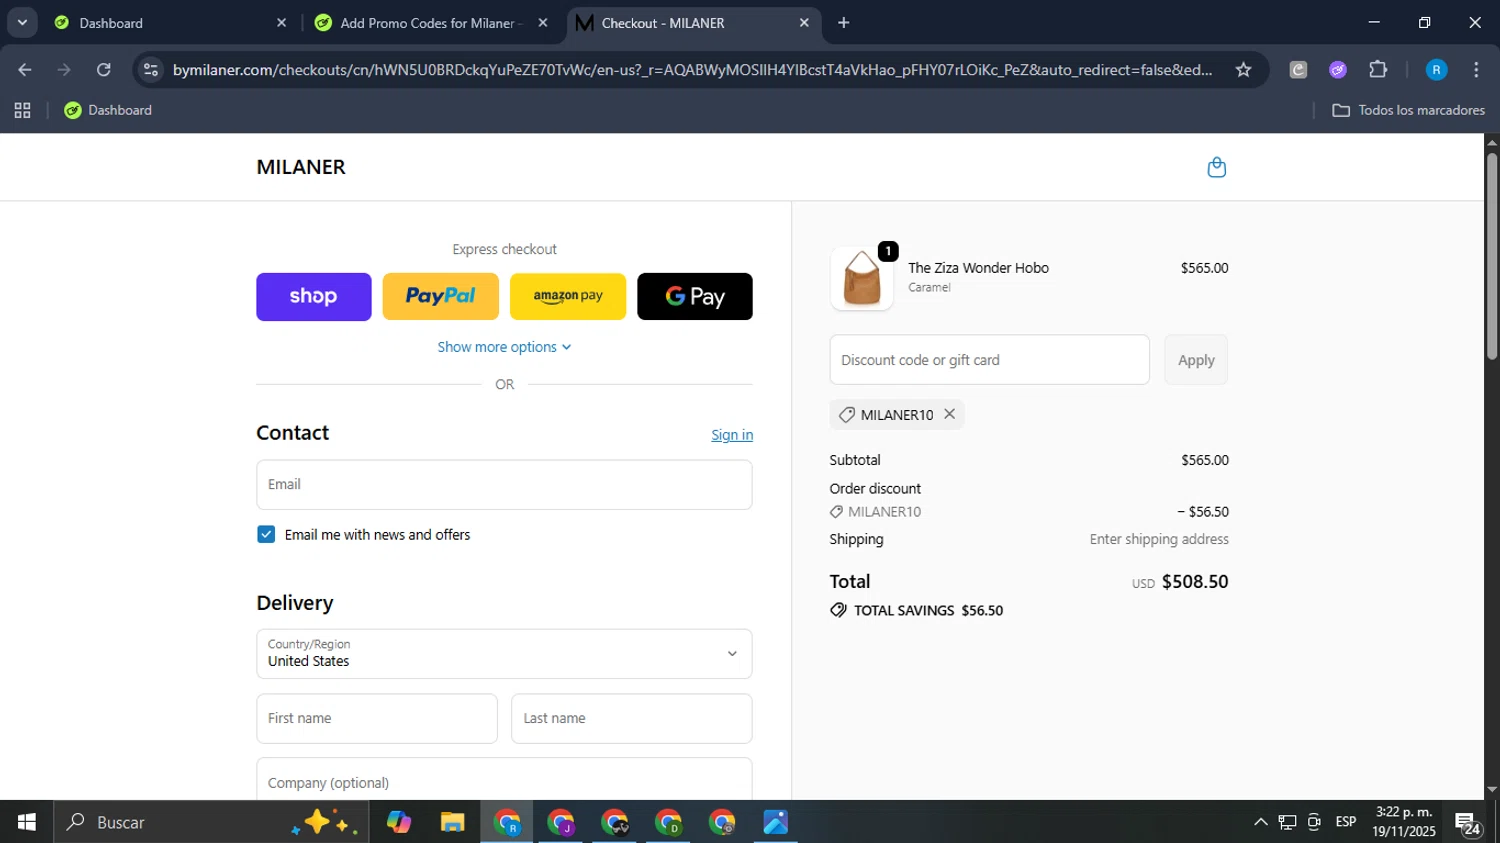
Task: Open the Chrome taskbar icon labeled R
Action: (507, 822)
